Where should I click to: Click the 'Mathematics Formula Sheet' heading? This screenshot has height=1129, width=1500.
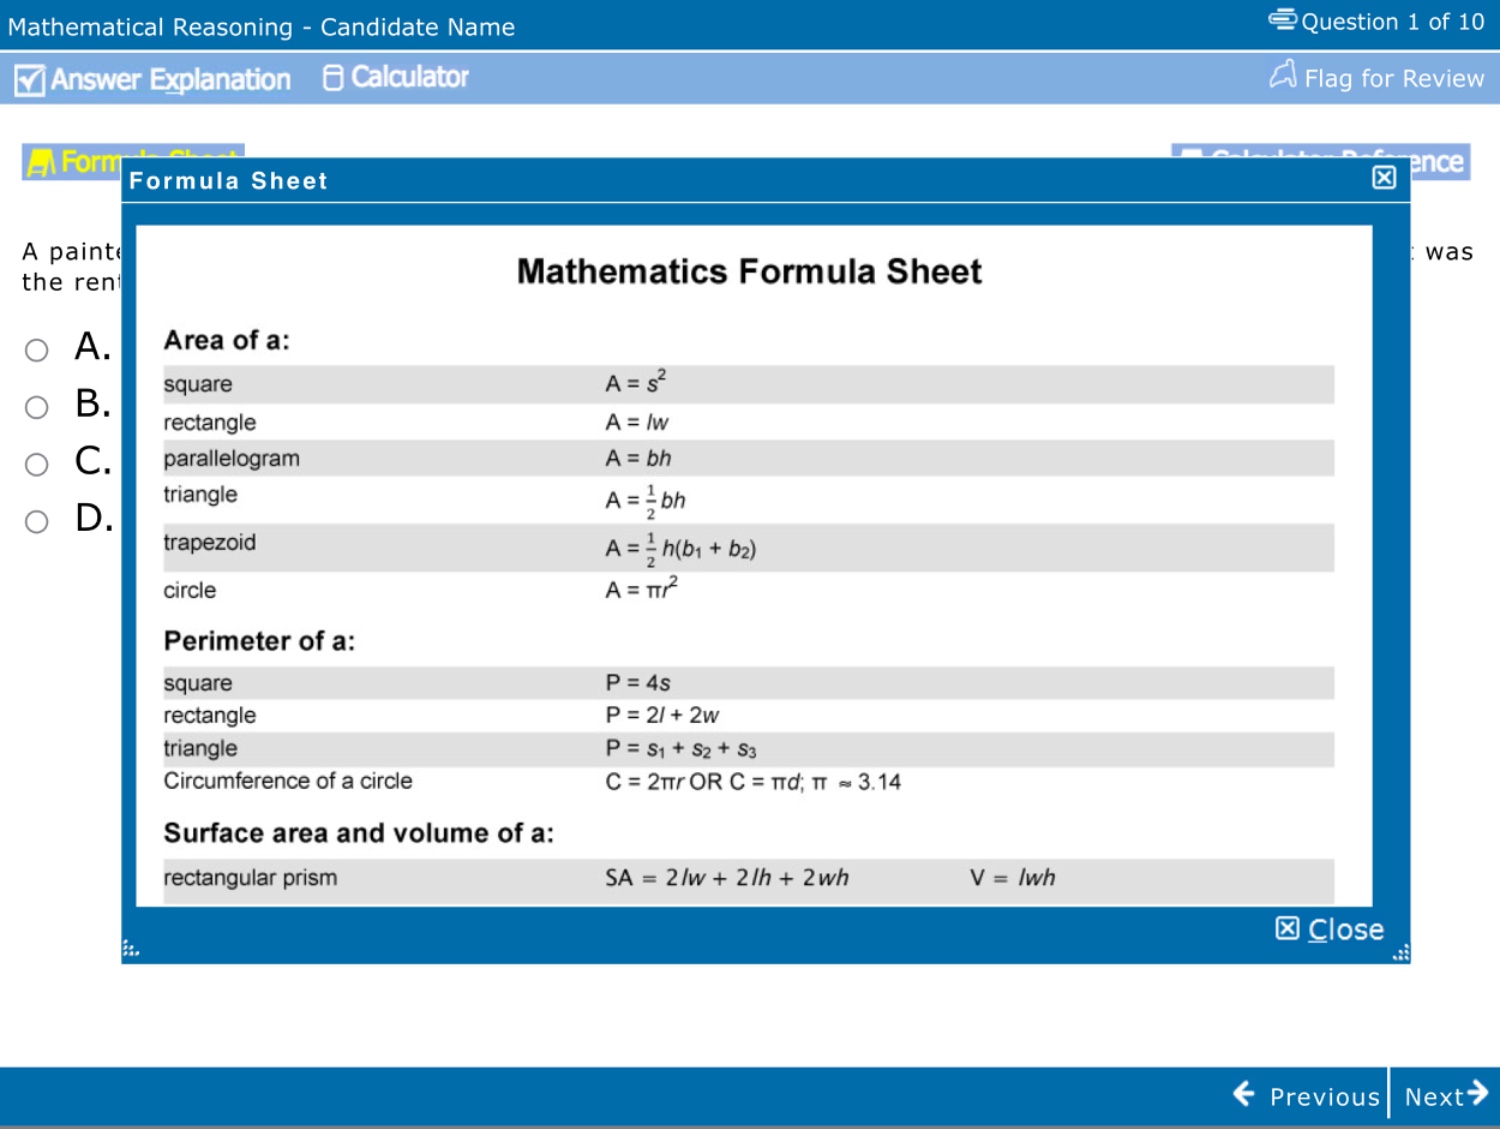(749, 271)
